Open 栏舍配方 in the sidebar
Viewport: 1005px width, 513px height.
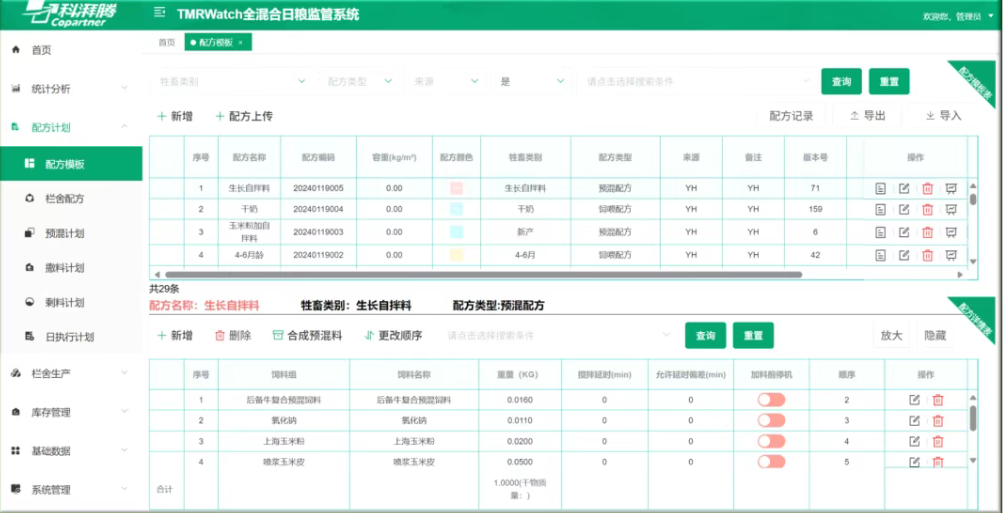[x=65, y=199]
